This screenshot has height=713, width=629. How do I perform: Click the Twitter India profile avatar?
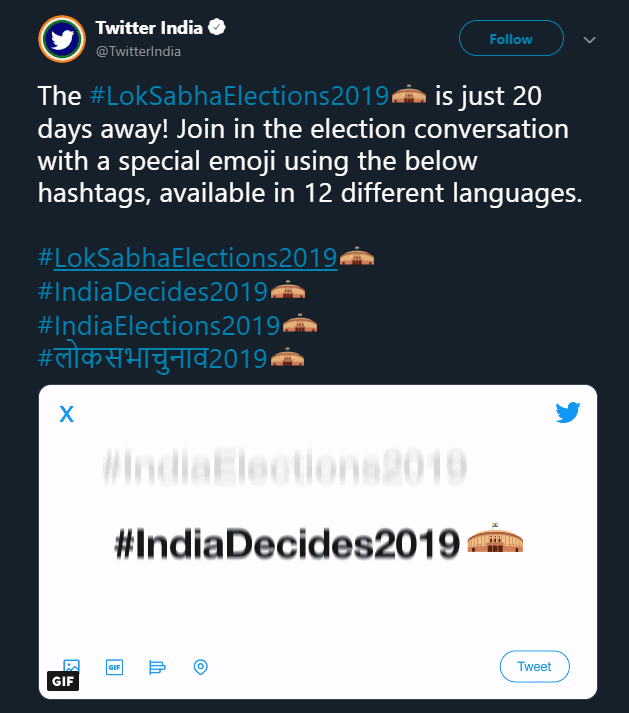(62, 39)
